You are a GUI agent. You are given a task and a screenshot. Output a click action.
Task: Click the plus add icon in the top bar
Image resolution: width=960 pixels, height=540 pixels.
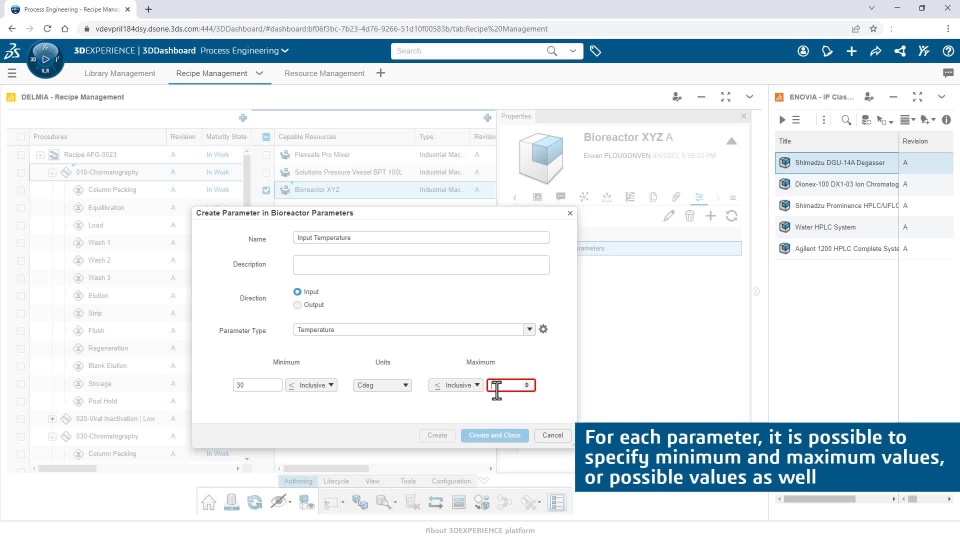click(x=852, y=51)
